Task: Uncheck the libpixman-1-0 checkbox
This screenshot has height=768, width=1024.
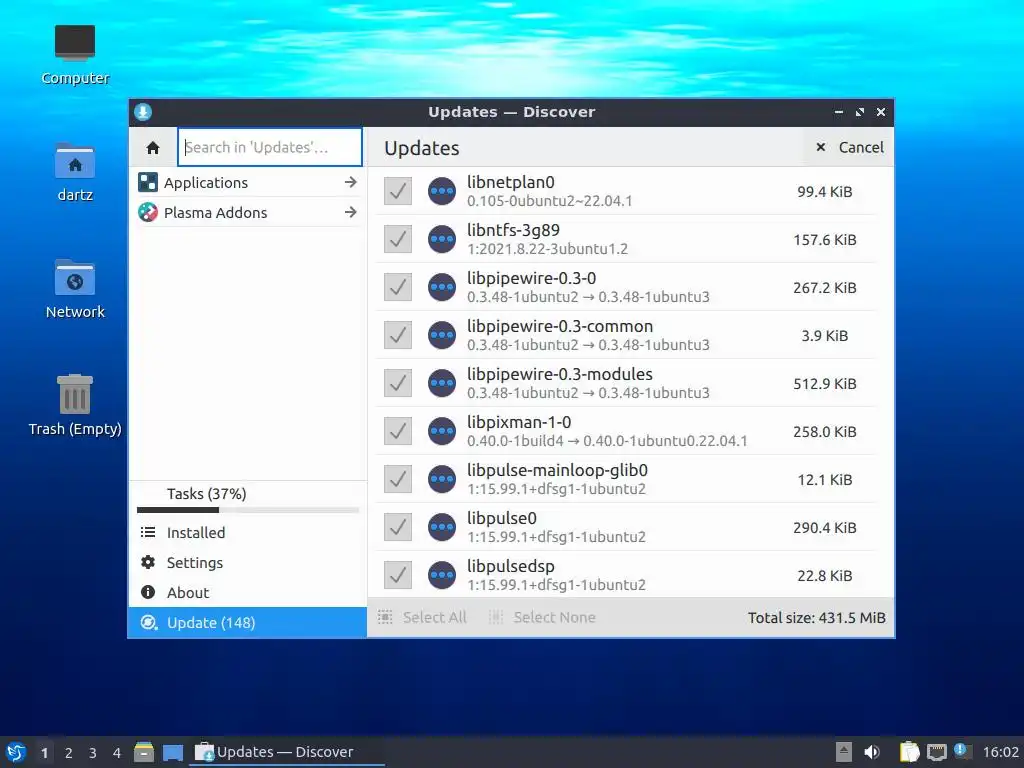Action: tap(398, 431)
